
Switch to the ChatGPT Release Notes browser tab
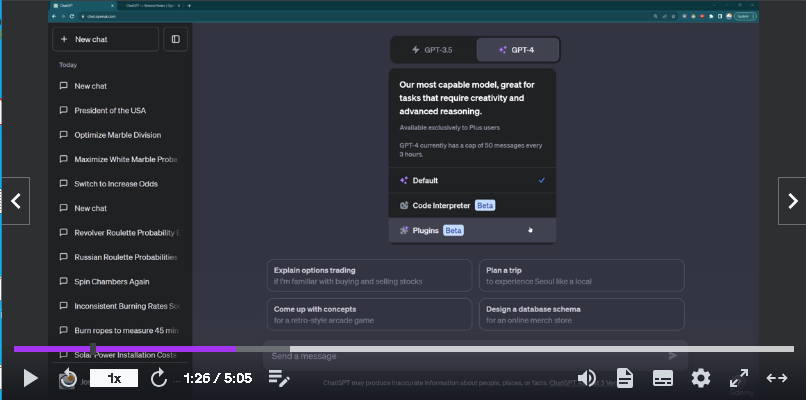point(153,6)
